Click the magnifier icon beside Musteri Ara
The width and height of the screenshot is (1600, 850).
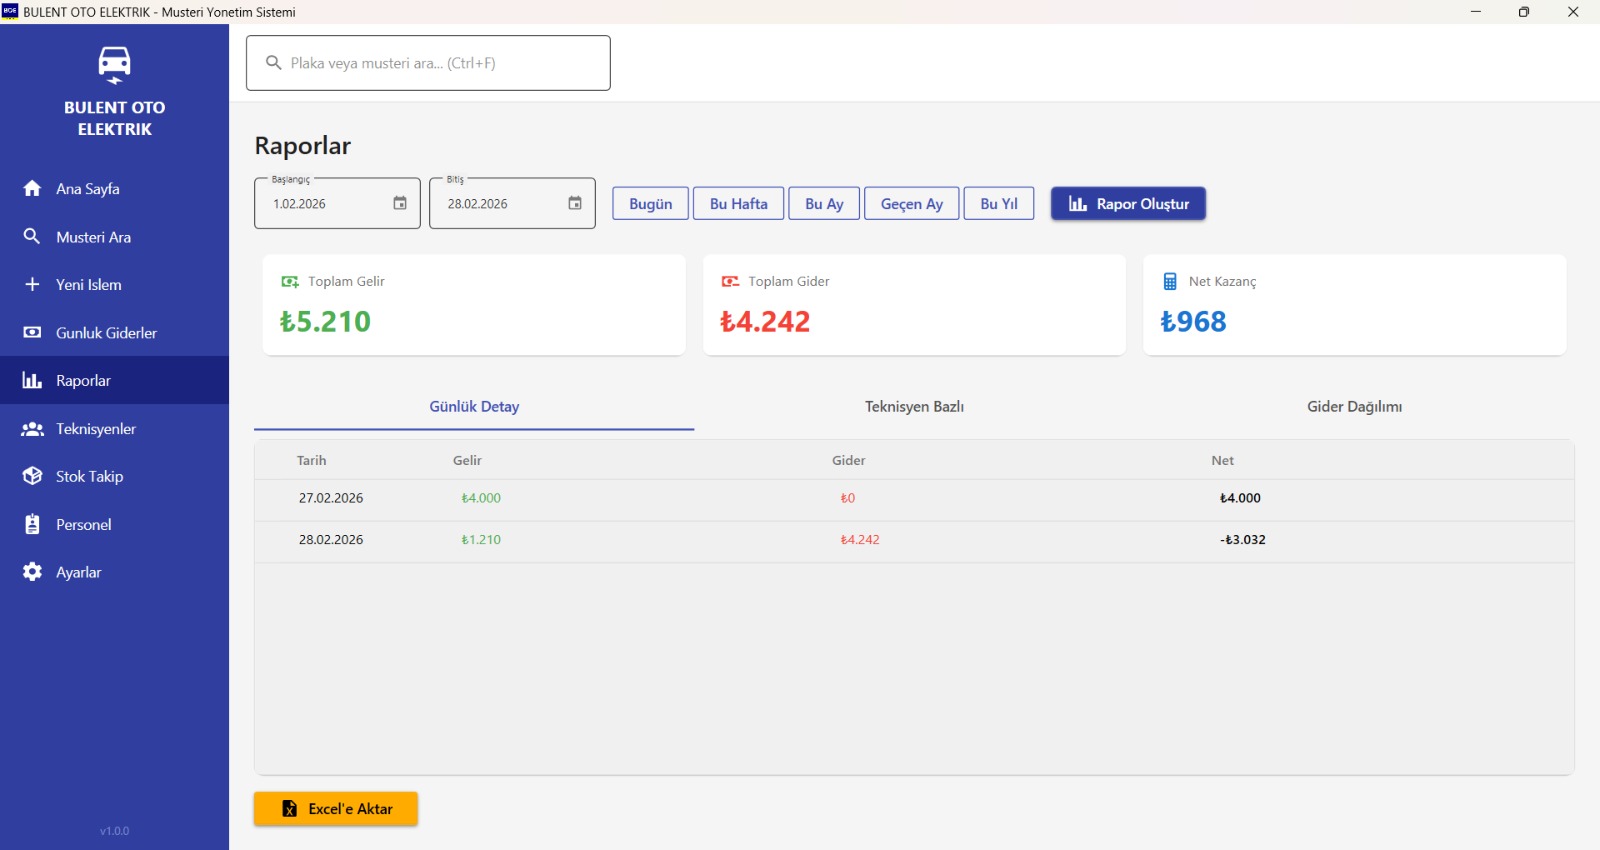coord(32,237)
